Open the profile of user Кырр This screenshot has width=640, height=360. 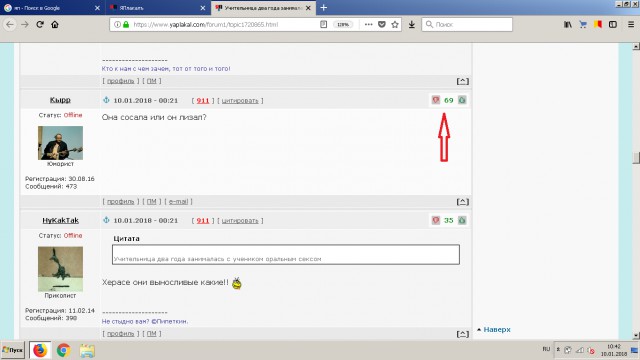point(60,100)
